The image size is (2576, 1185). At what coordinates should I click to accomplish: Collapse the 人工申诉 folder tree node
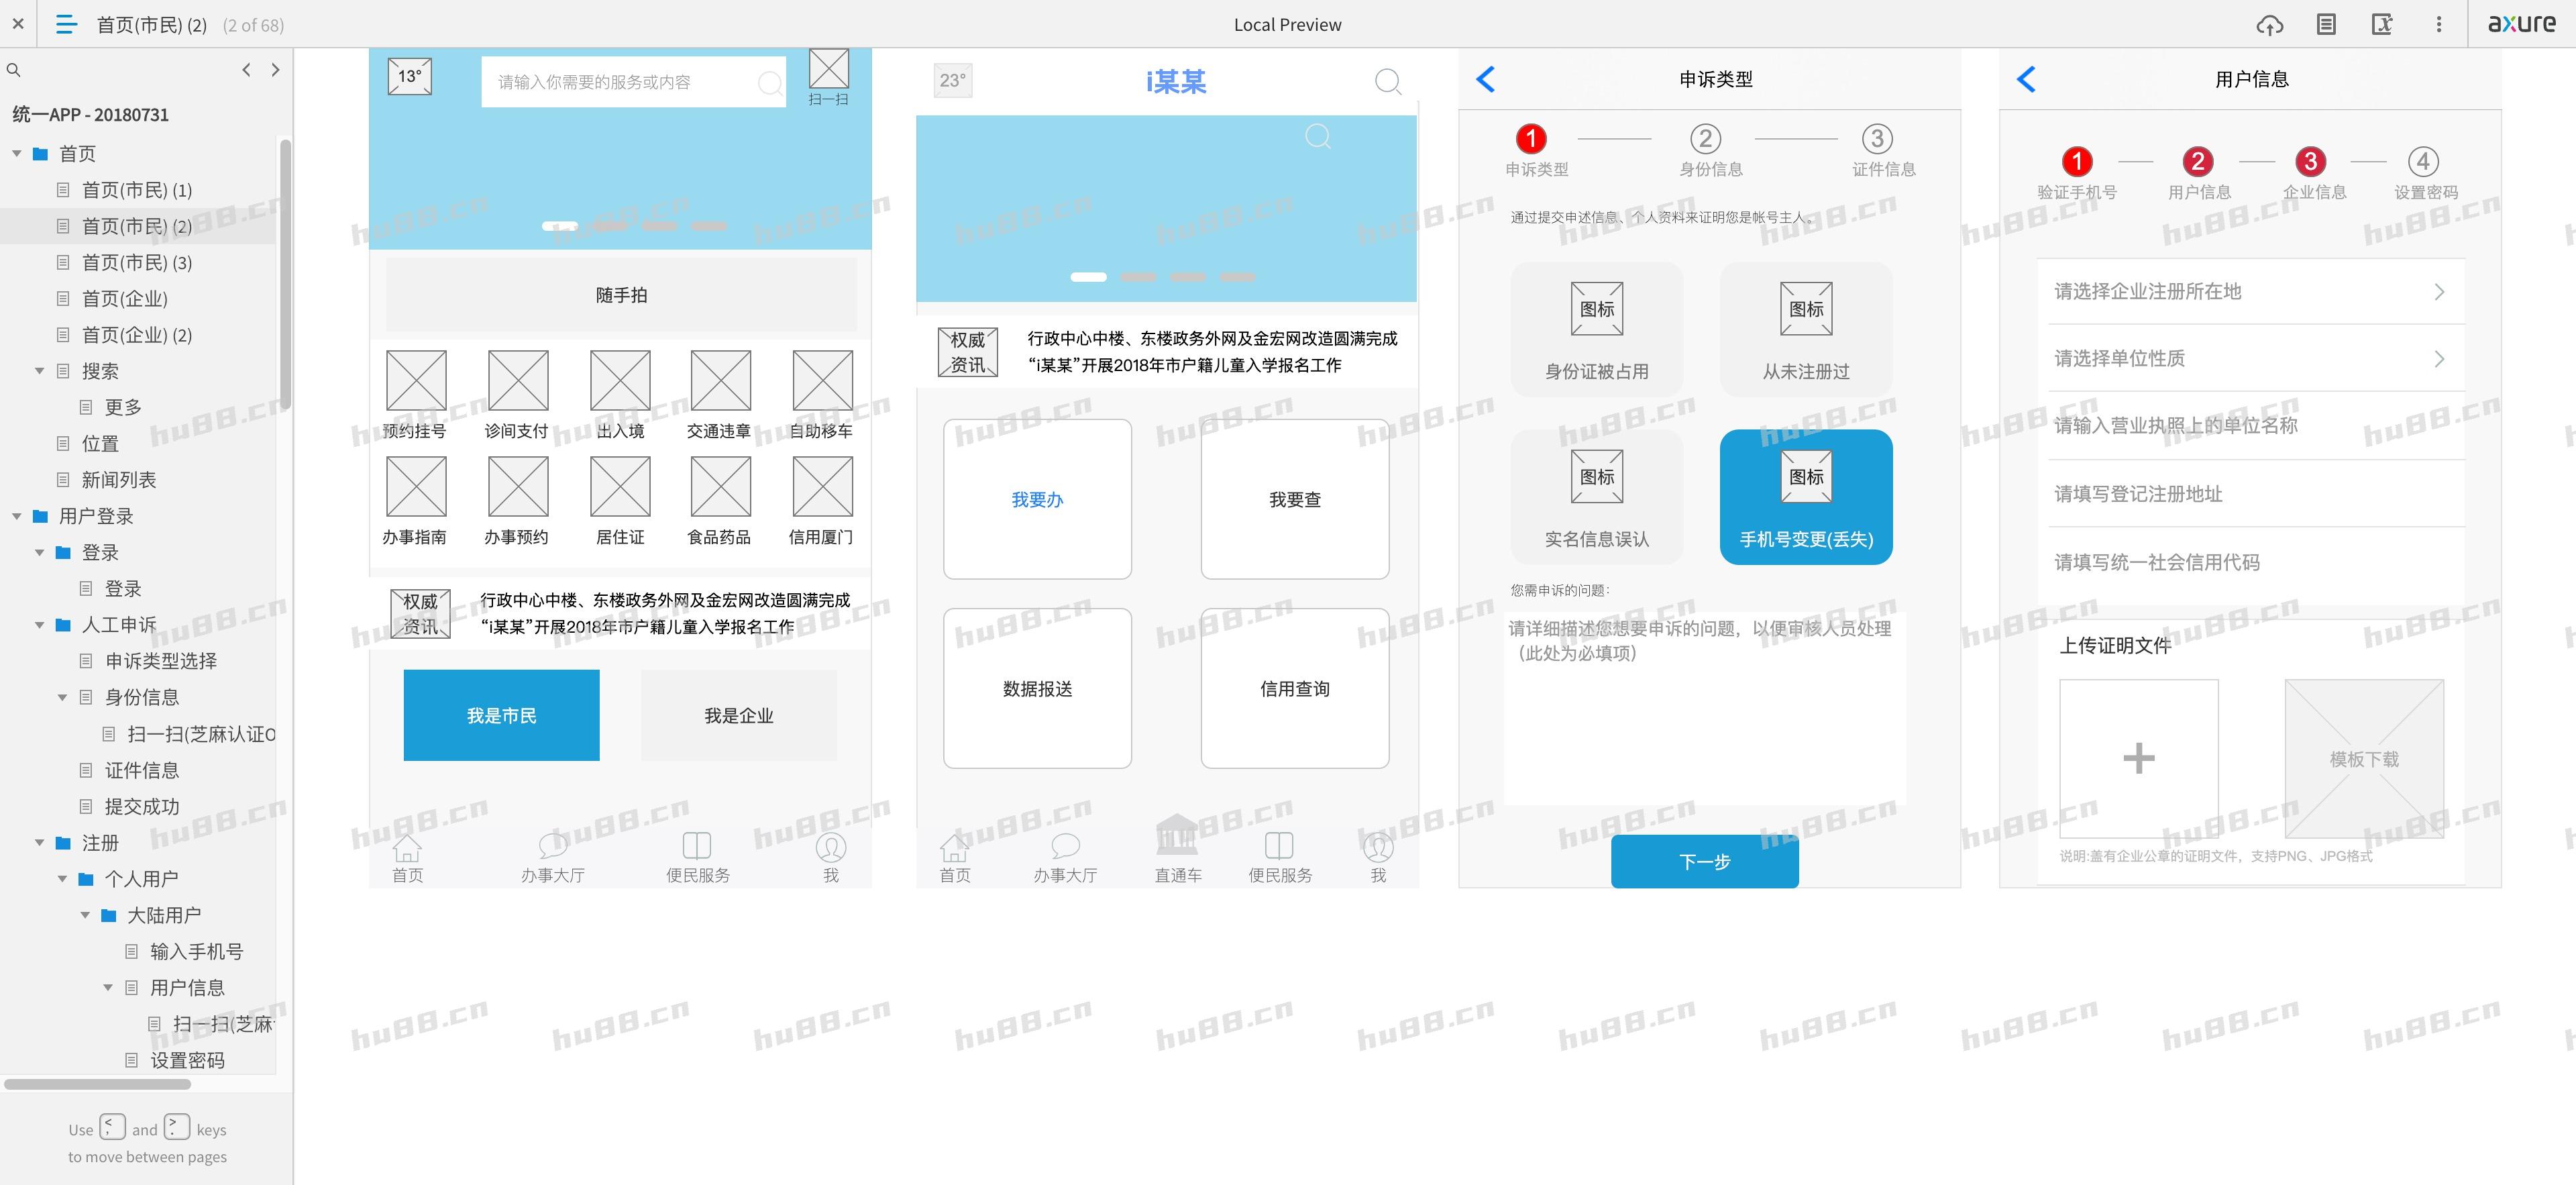(x=40, y=625)
